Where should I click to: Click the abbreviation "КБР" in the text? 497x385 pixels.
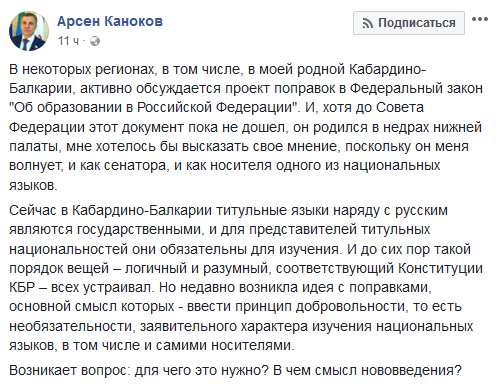point(22,287)
